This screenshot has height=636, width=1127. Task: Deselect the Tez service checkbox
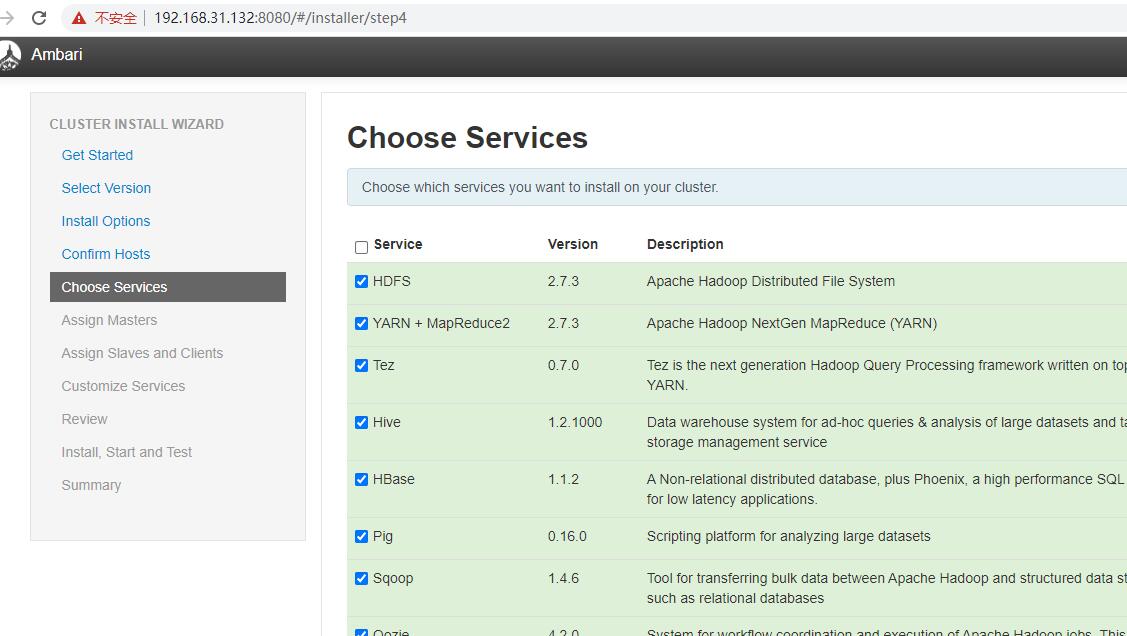coord(362,366)
